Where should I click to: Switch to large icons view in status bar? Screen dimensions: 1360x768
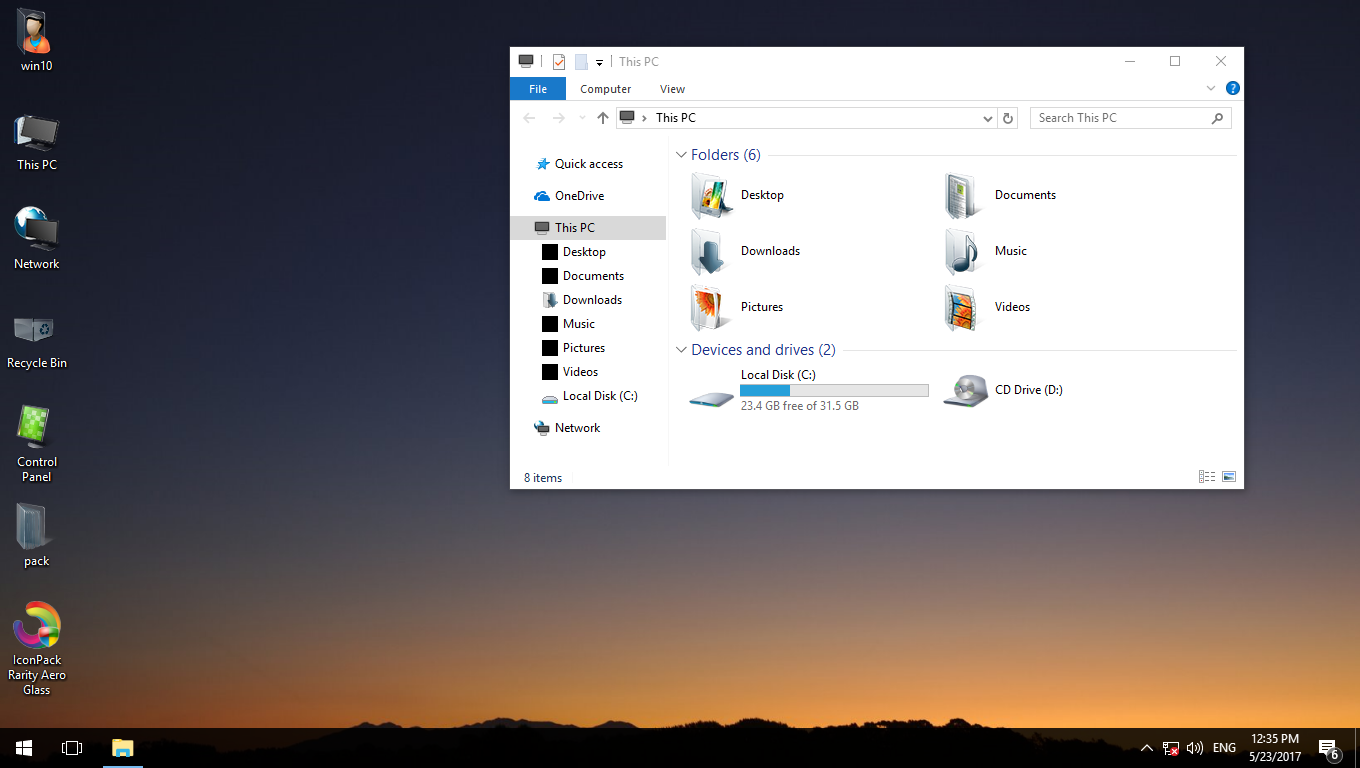pyautogui.click(x=1229, y=477)
